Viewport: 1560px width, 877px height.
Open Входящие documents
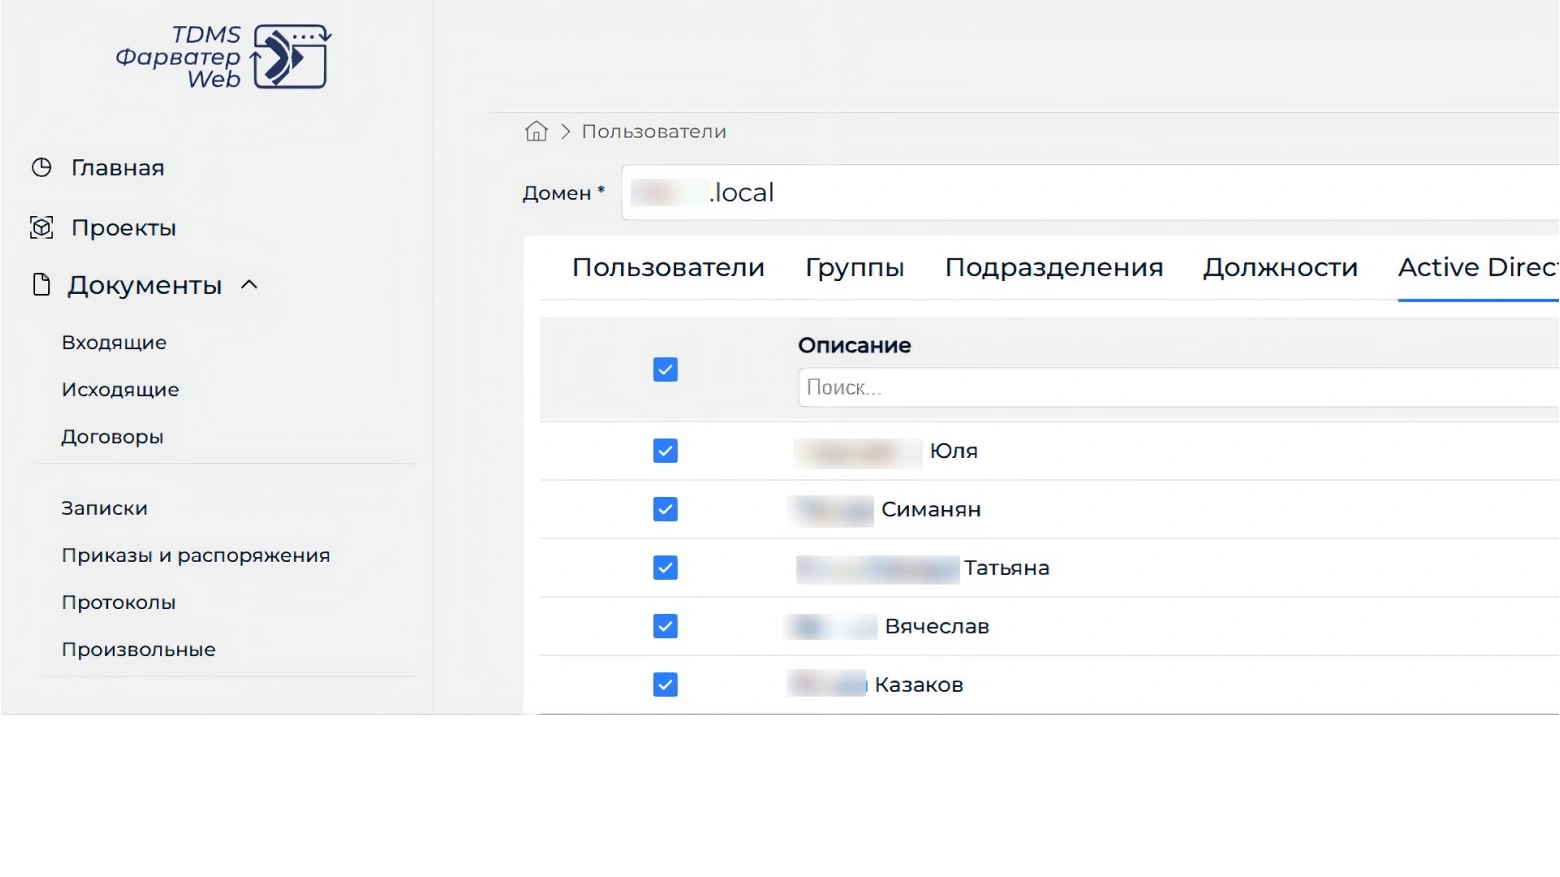[x=114, y=342]
